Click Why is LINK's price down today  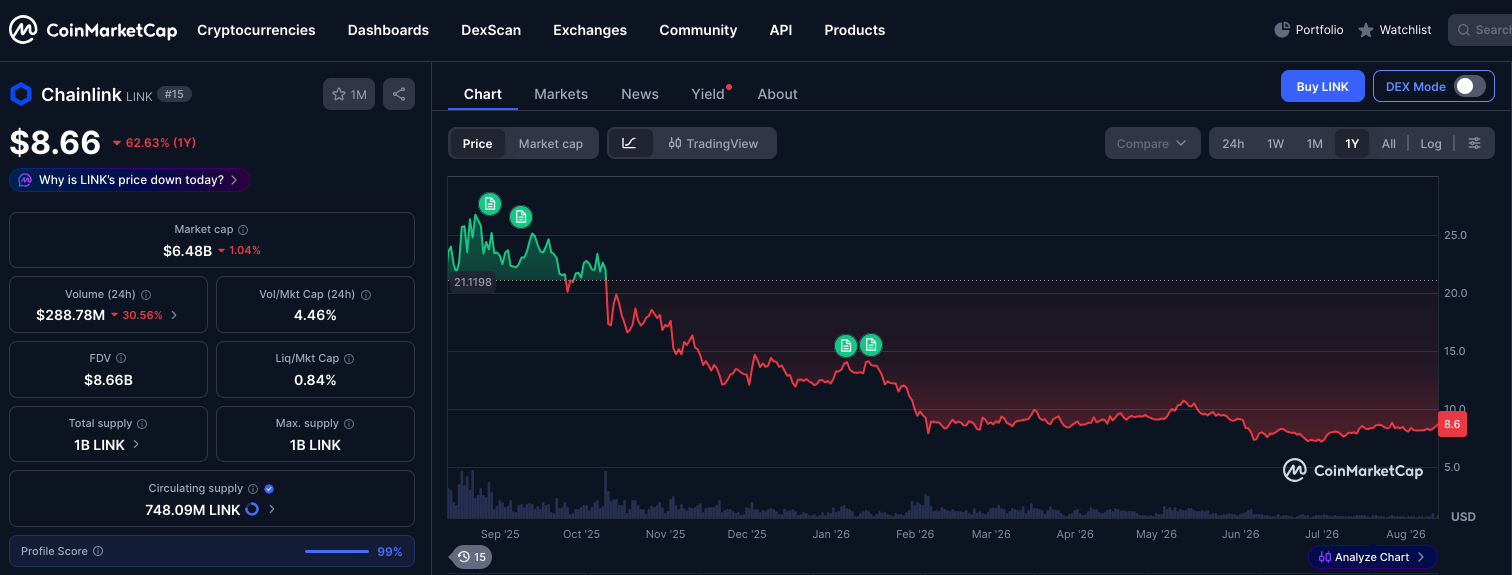130,180
